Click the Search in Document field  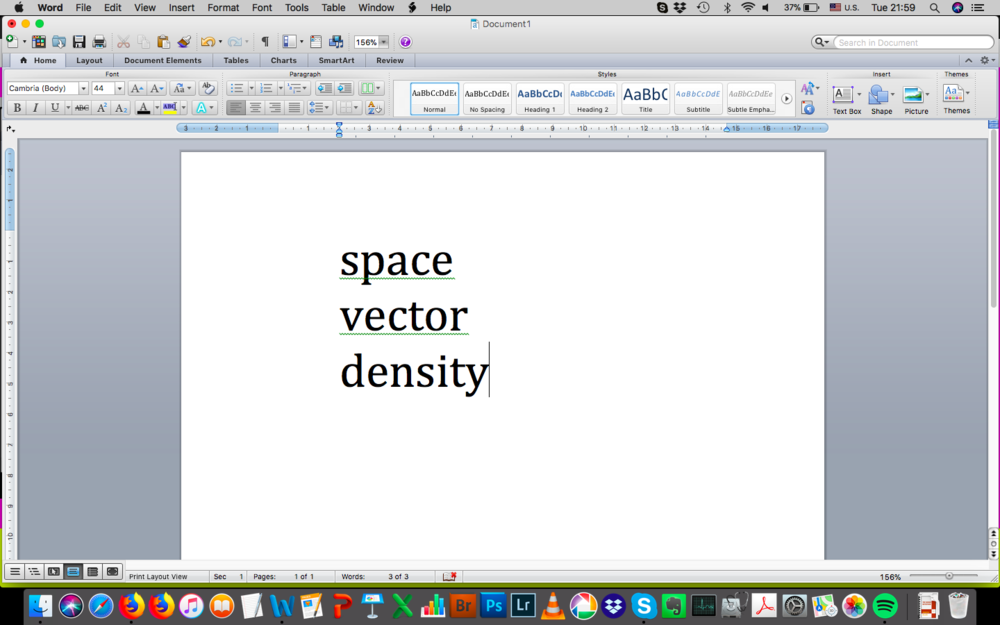pyautogui.click(x=912, y=42)
